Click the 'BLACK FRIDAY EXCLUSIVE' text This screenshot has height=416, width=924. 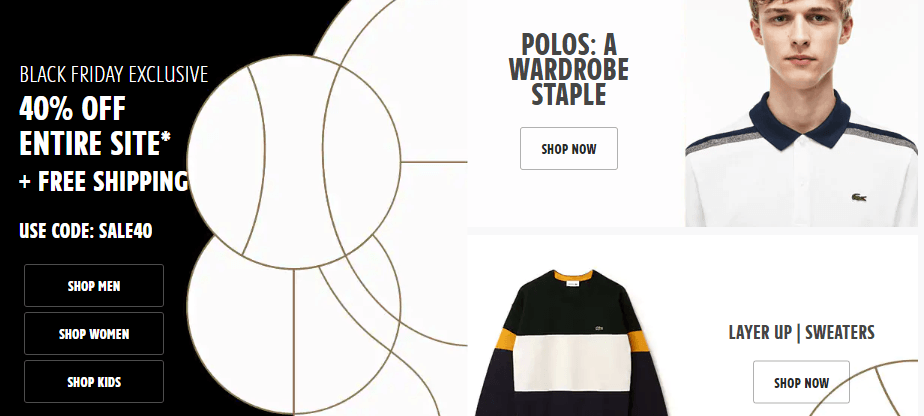coord(114,75)
